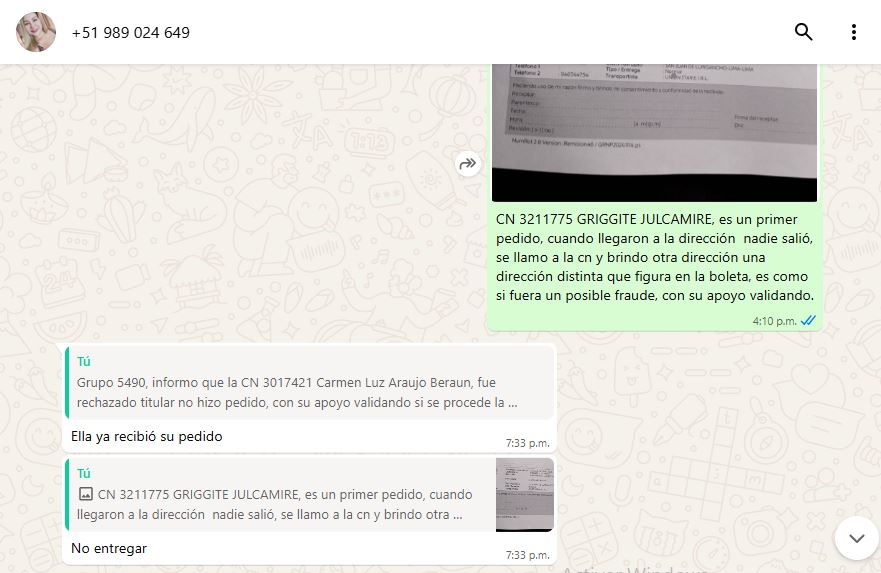Click the green message about posible fraude

coord(654,256)
